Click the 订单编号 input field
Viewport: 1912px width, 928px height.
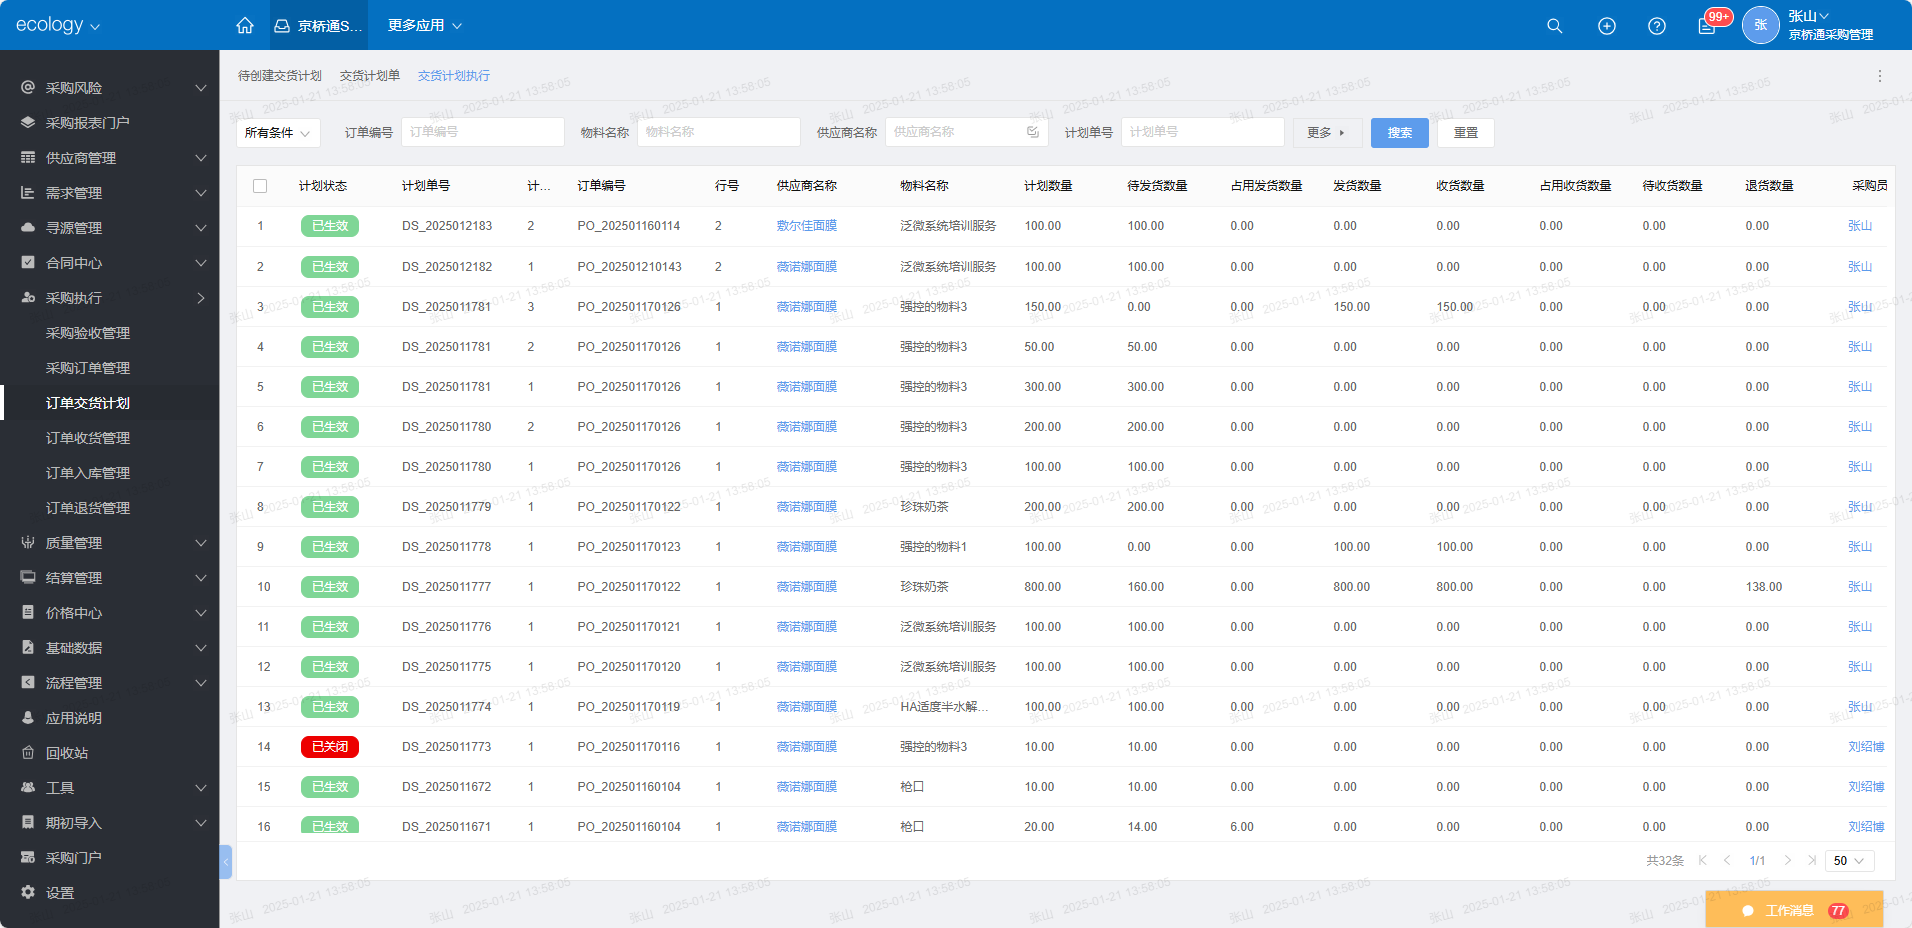pyautogui.click(x=483, y=132)
